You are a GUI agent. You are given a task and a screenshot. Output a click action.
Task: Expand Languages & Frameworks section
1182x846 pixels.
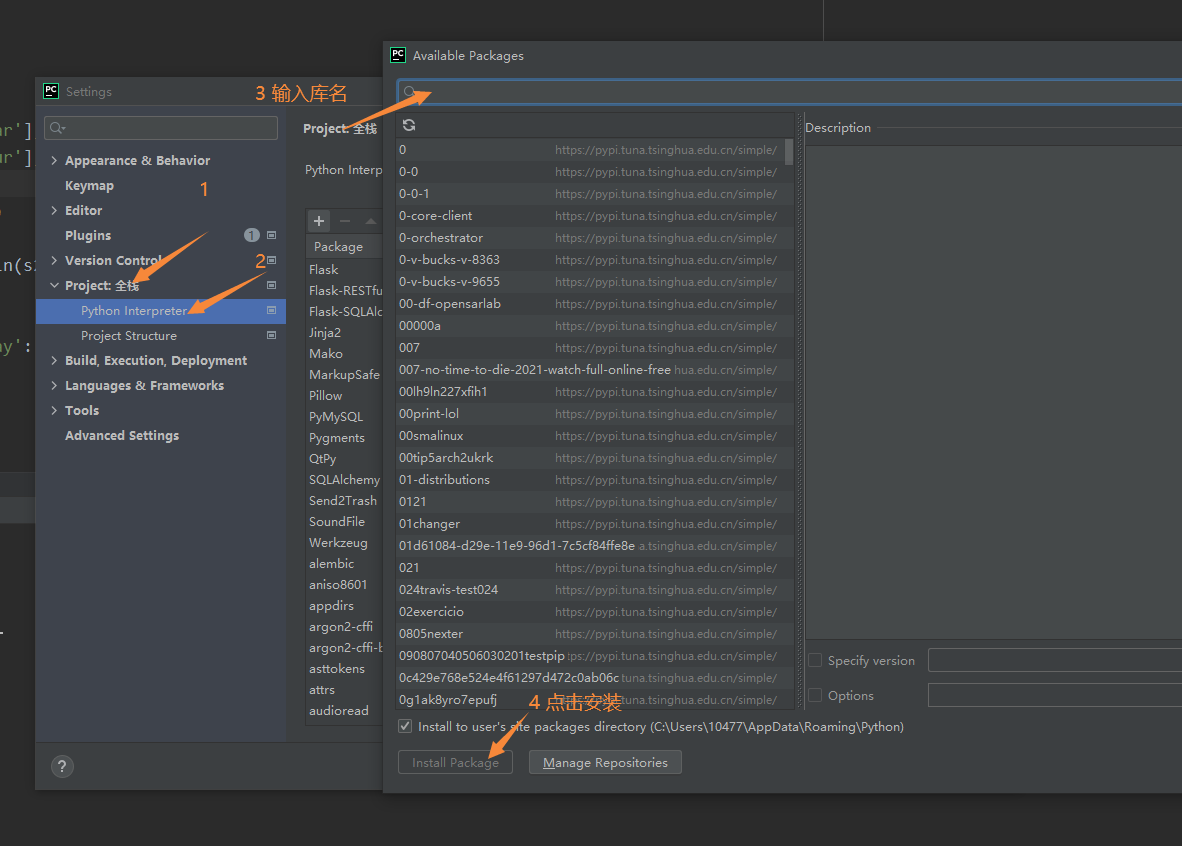pos(54,385)
